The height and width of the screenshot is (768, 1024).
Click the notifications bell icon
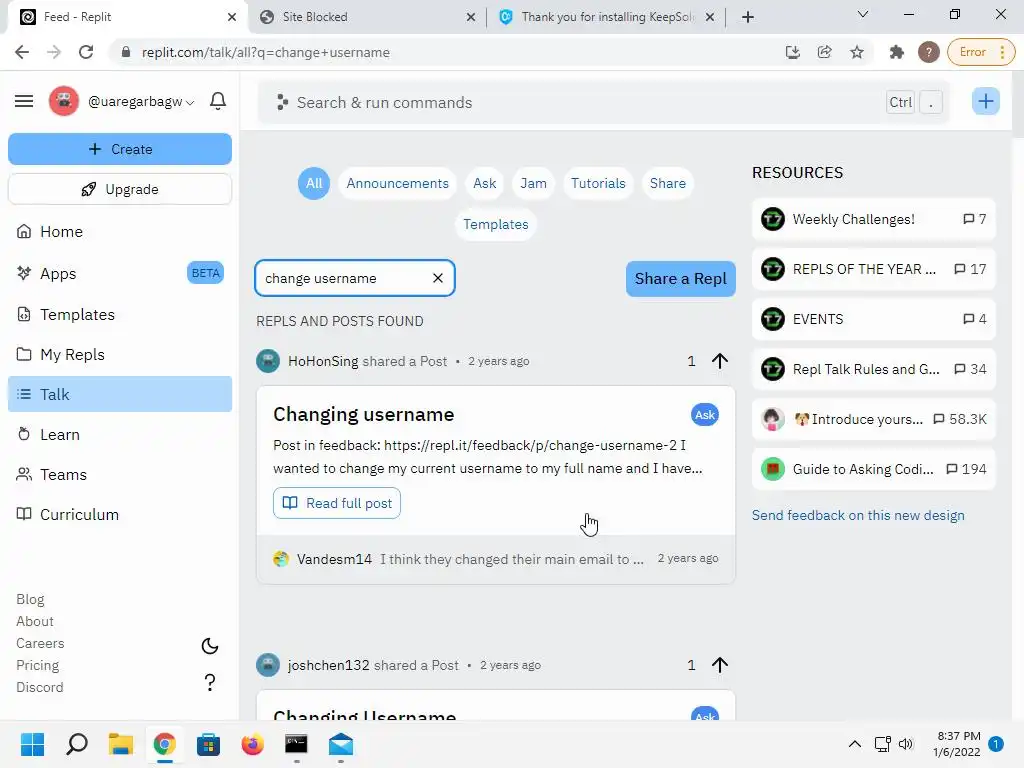(x=218, y=101)
